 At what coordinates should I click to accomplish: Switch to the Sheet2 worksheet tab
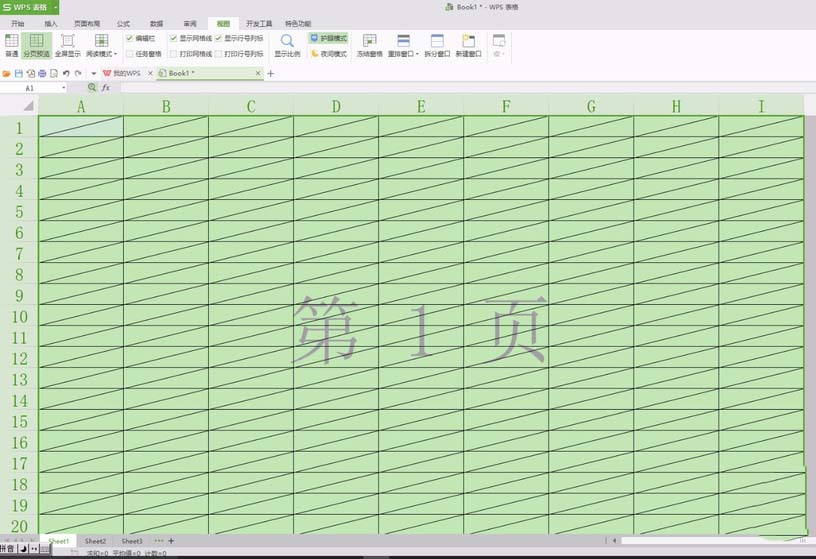95,541
